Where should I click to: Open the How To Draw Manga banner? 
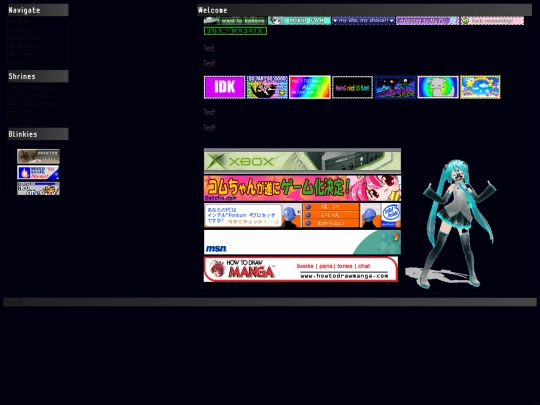click(301, 269)
